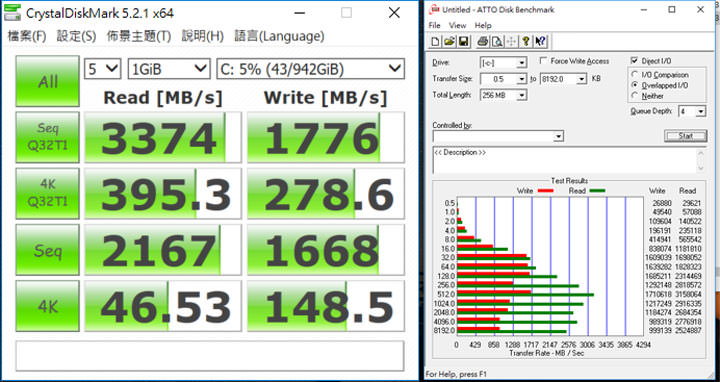Screen dimensions: 720x382
Task: Run the Seq Q32T1 test button
Action: point(47,137)
